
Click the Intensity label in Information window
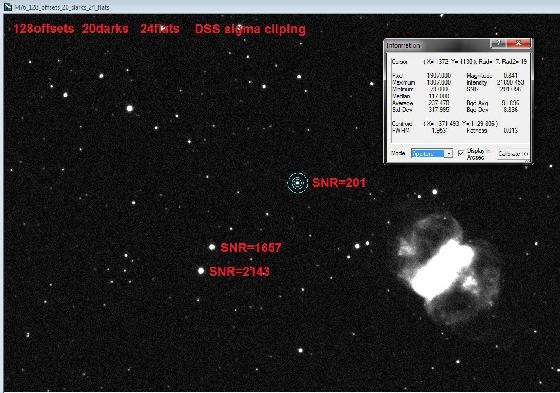(476, 83)
